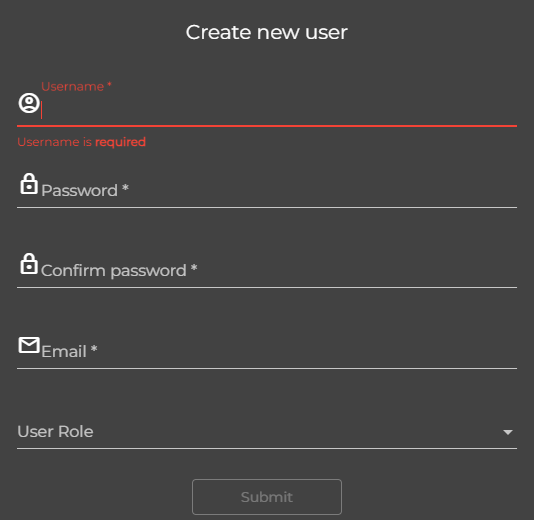Click the envelope icon beside Email
Screen dimensions: 534x520
29,345
